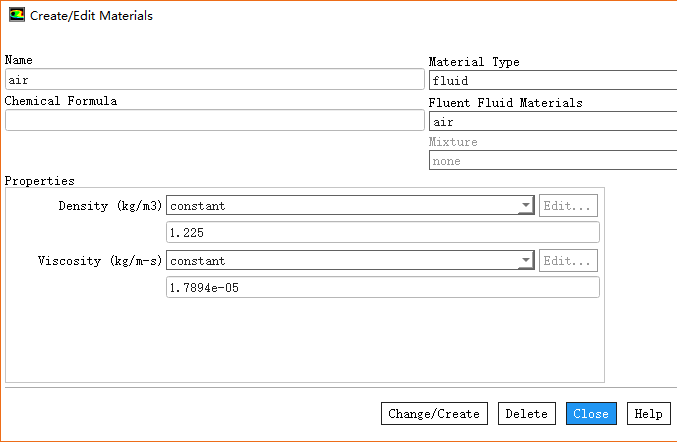Click the empty Chemical Formula field
Screen dimensions: 677x442
pyautogui.click(x=214, y=120)
